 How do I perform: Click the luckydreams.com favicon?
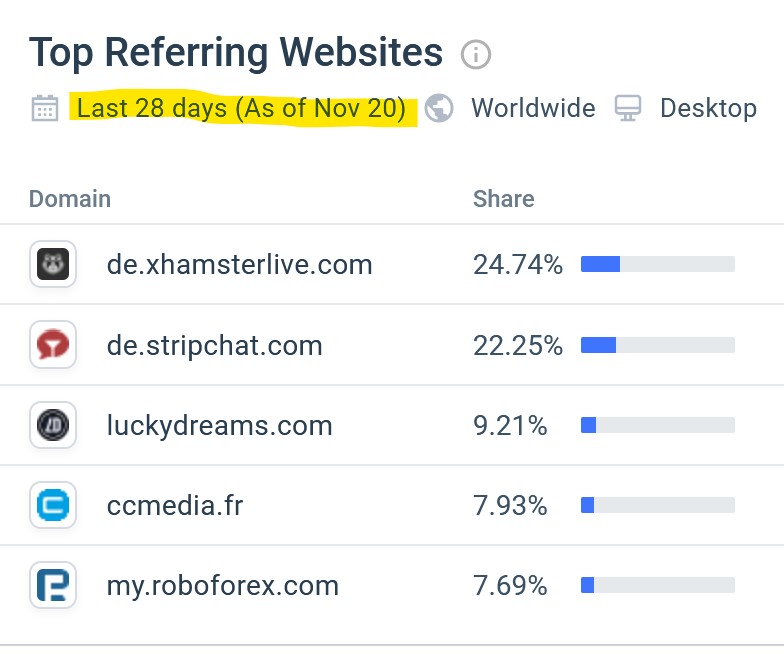pos(53,425)
